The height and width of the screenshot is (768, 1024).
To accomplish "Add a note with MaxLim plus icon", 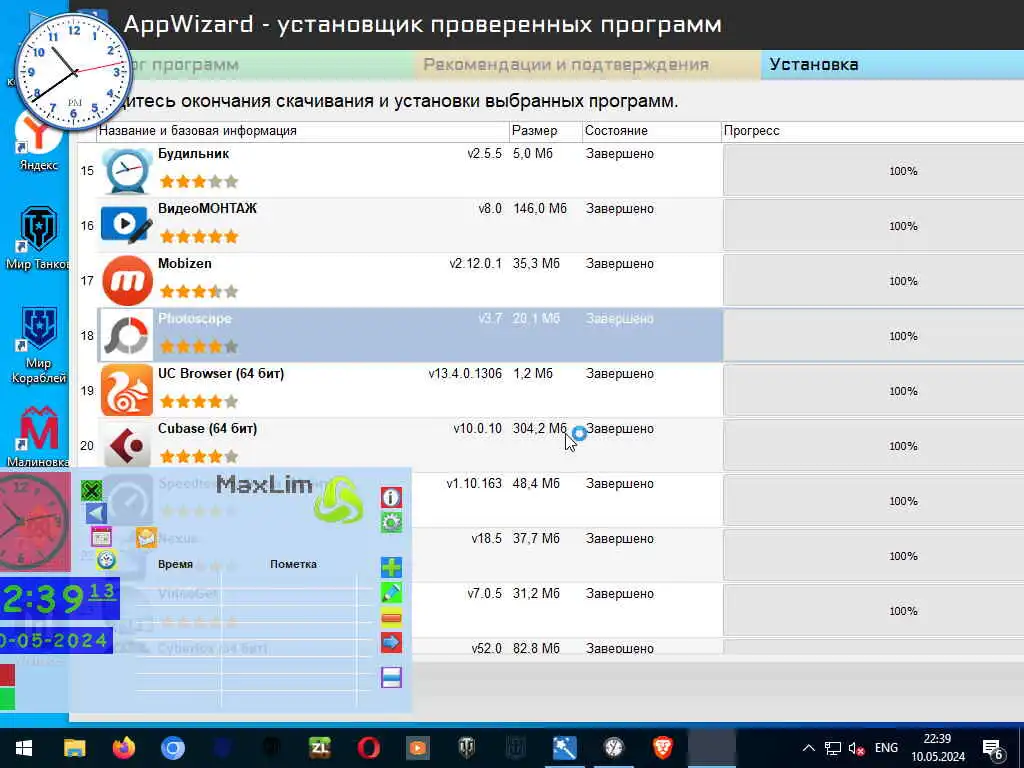I will coord(391,567).
